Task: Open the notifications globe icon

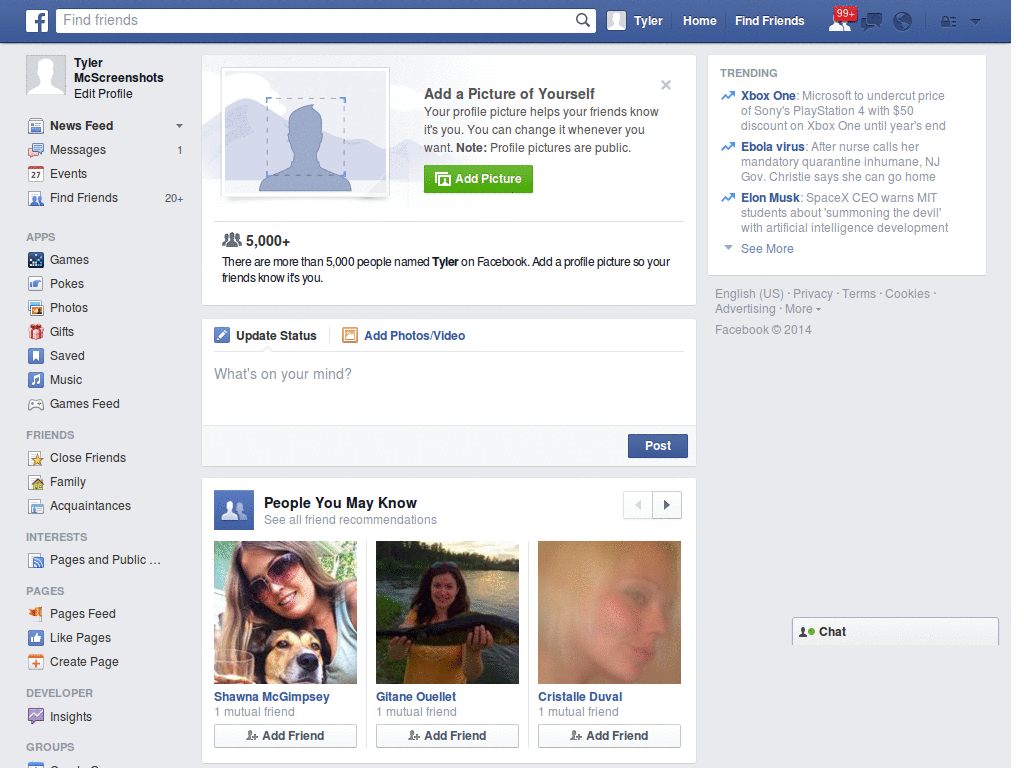Action: coord(903,22)
